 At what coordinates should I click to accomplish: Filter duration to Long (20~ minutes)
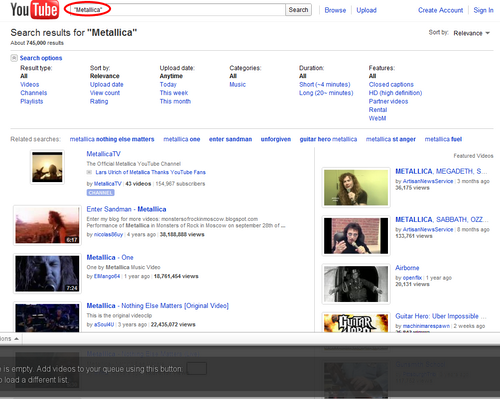326,93
